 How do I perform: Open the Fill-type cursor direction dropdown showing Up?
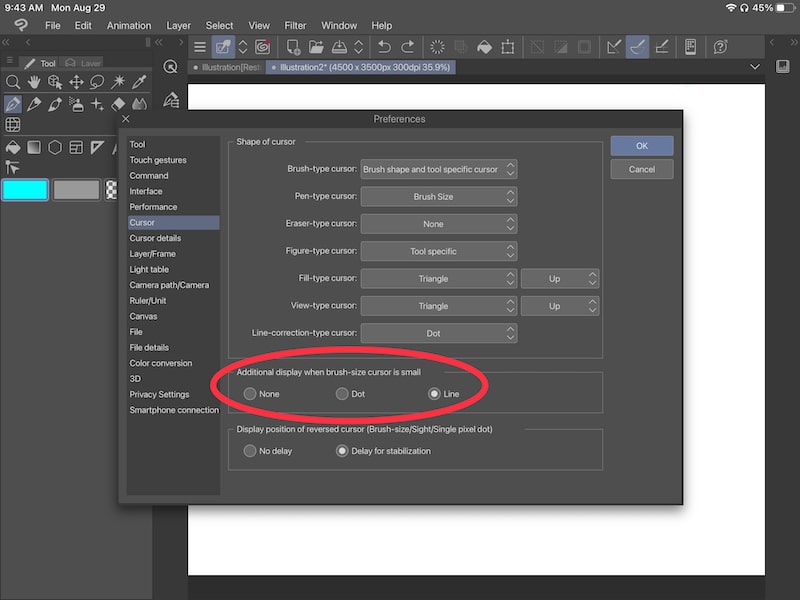[560, 278]
